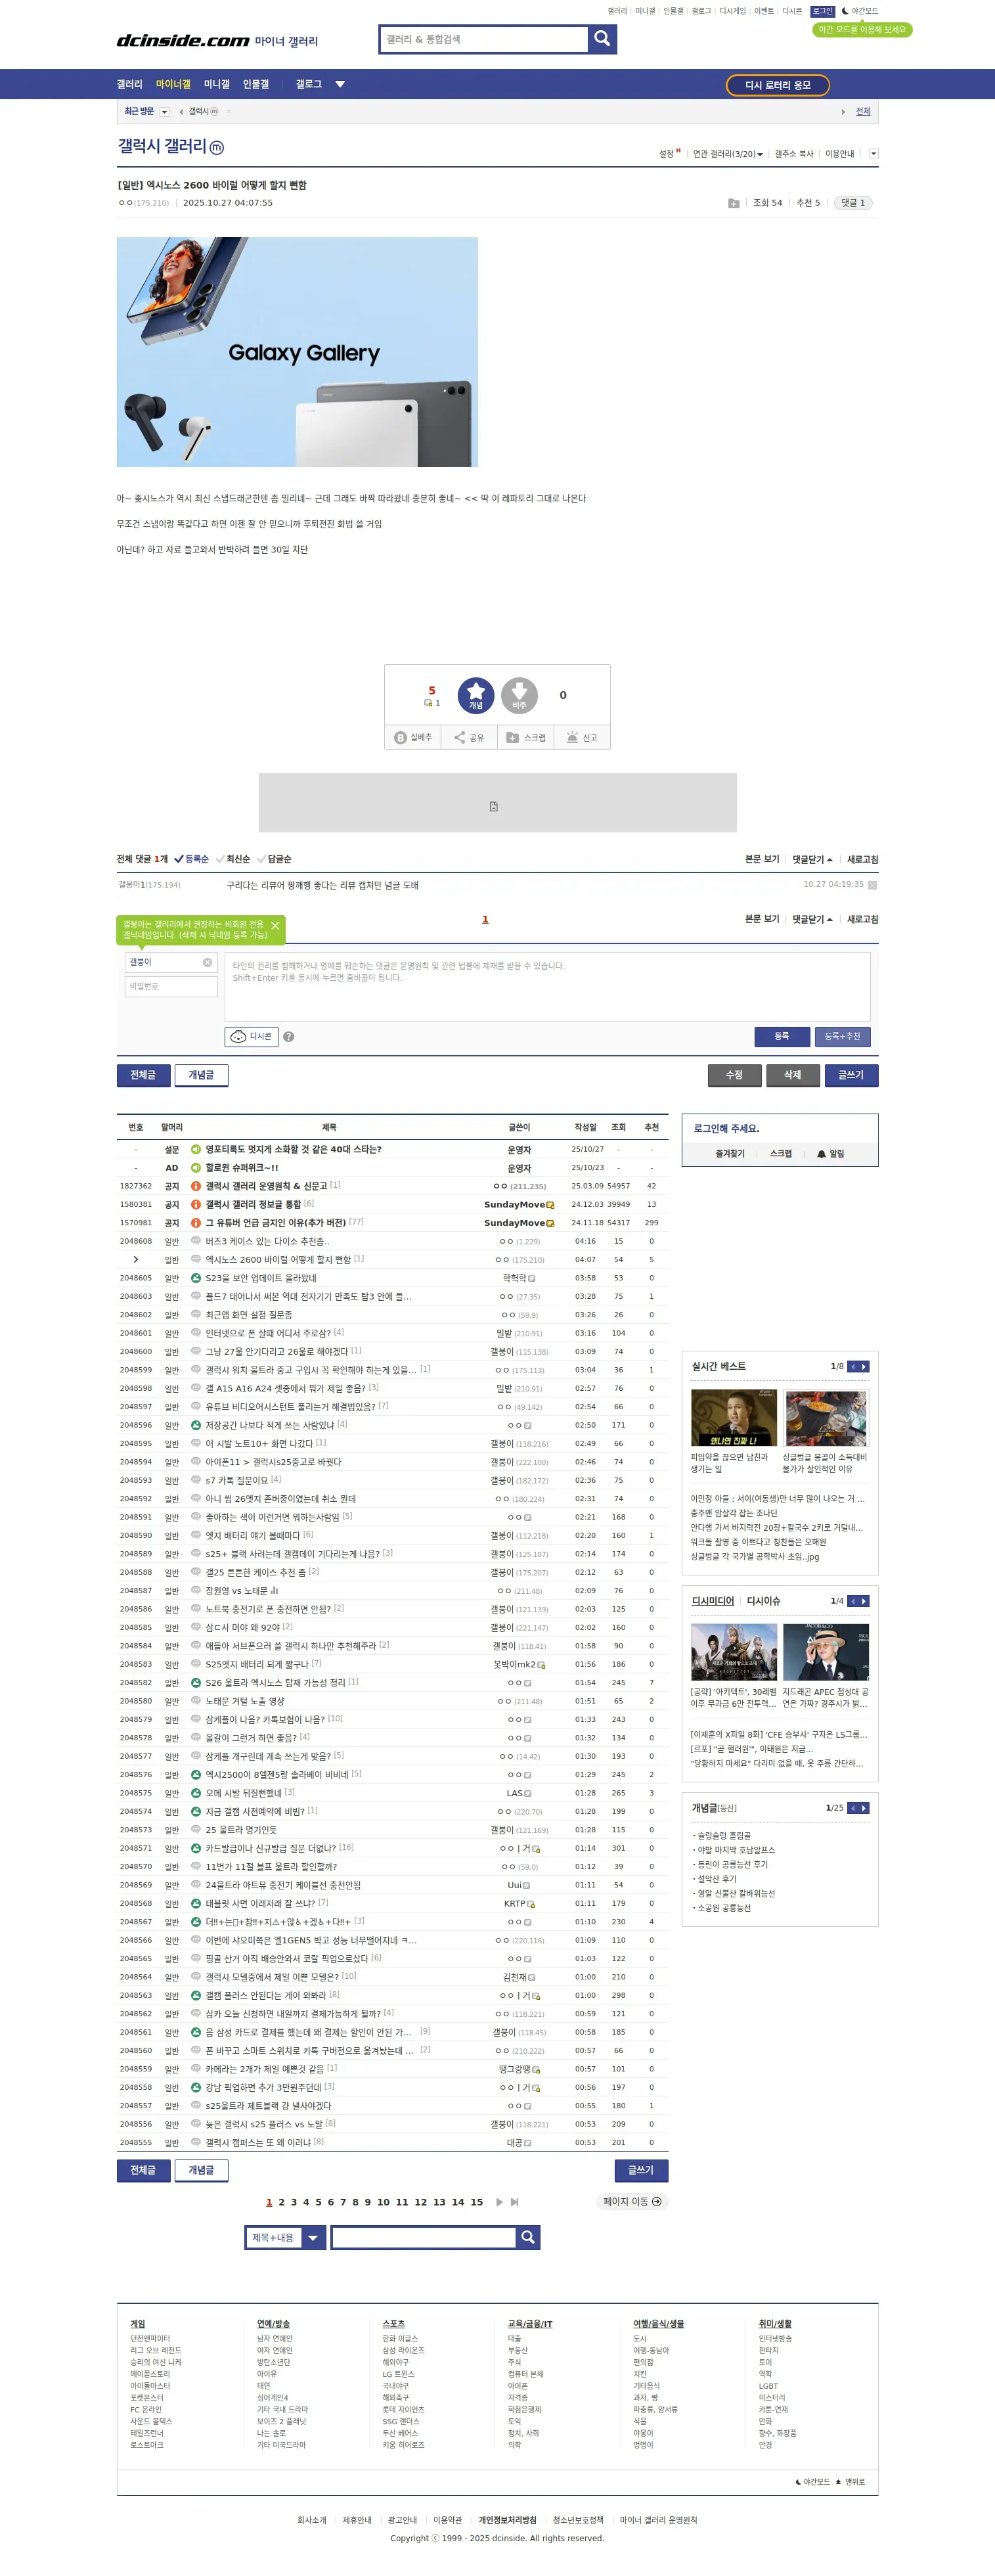Click upper 글쓰기 write button

click(x=851, y=1075)
